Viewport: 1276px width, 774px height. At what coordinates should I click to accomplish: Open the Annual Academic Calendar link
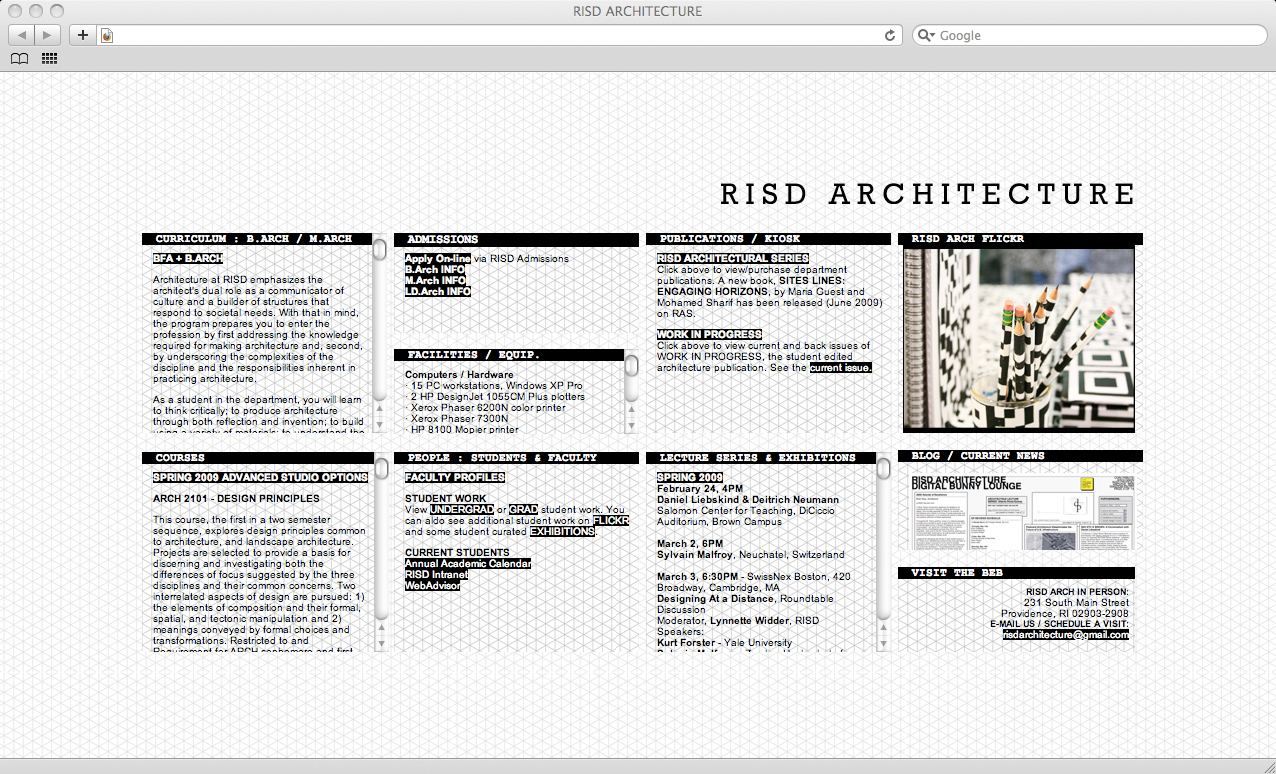[x=468, y=563]
